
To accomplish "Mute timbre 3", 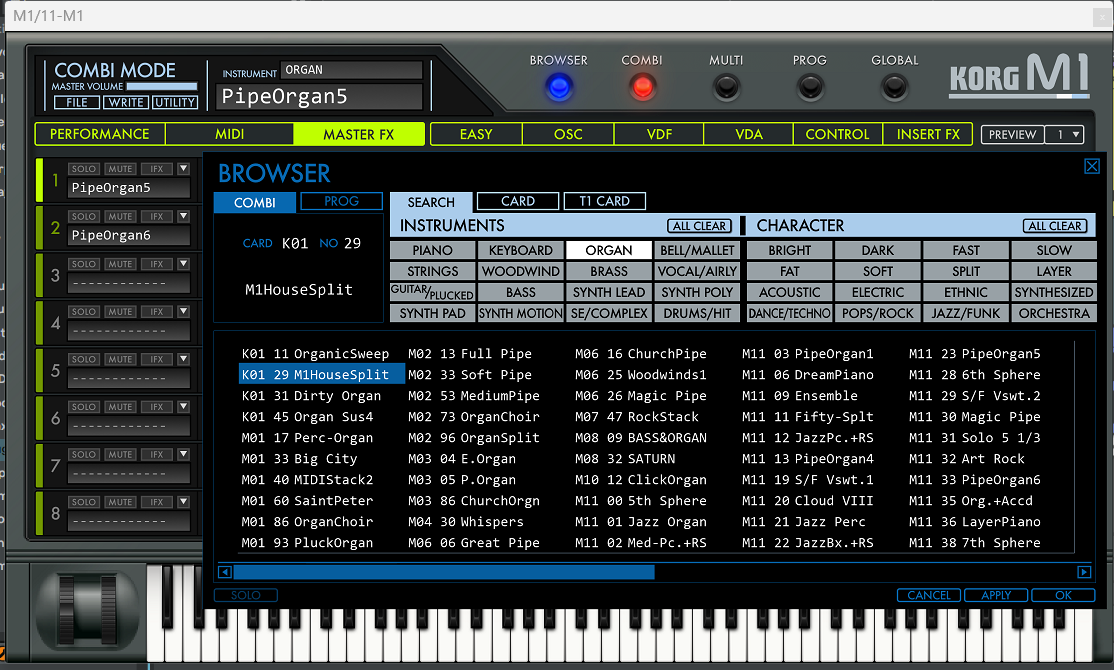I will 120,264.
